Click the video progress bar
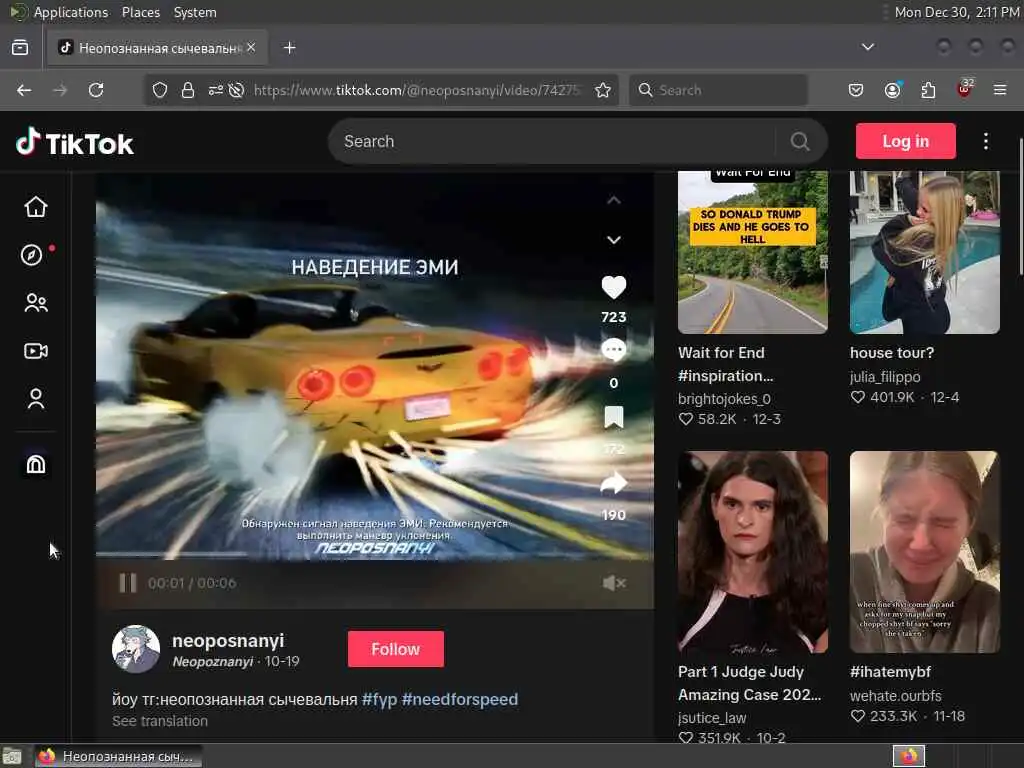This screenshot has width=1024, height=768. click(x=375, y=556)
